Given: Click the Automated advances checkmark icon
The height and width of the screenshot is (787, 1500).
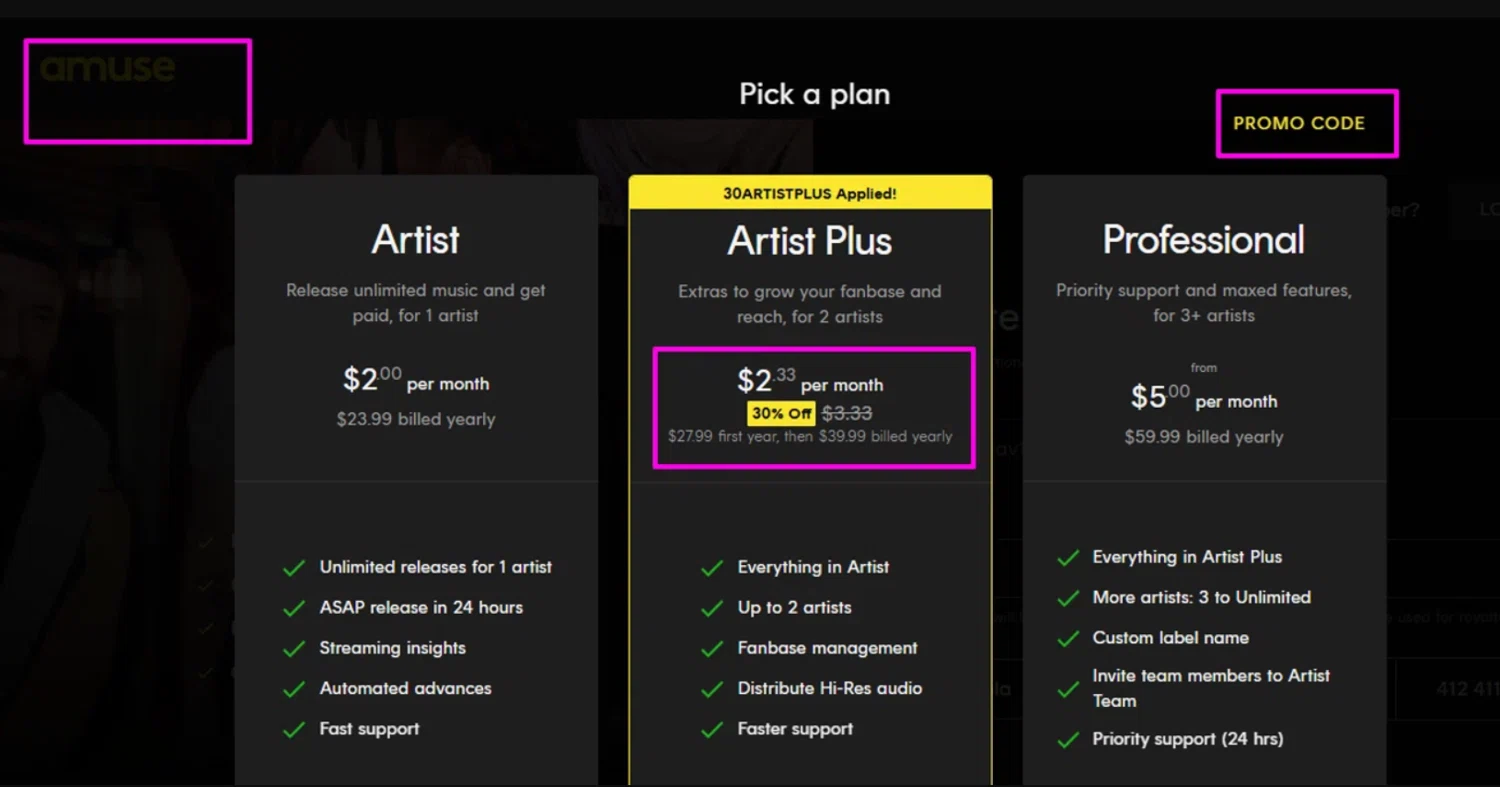Looking at the screenshot, I should pos(294,689).
